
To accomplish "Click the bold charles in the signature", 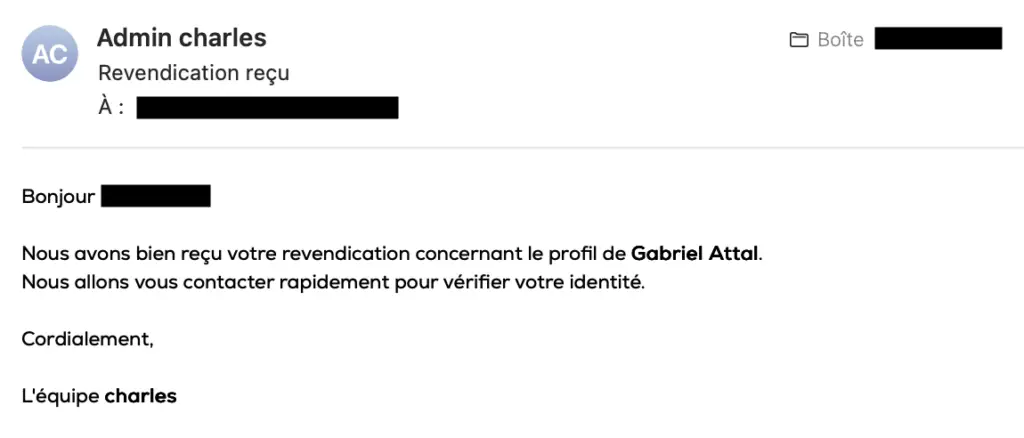I will pyautogui.click(x=140, y=396).
